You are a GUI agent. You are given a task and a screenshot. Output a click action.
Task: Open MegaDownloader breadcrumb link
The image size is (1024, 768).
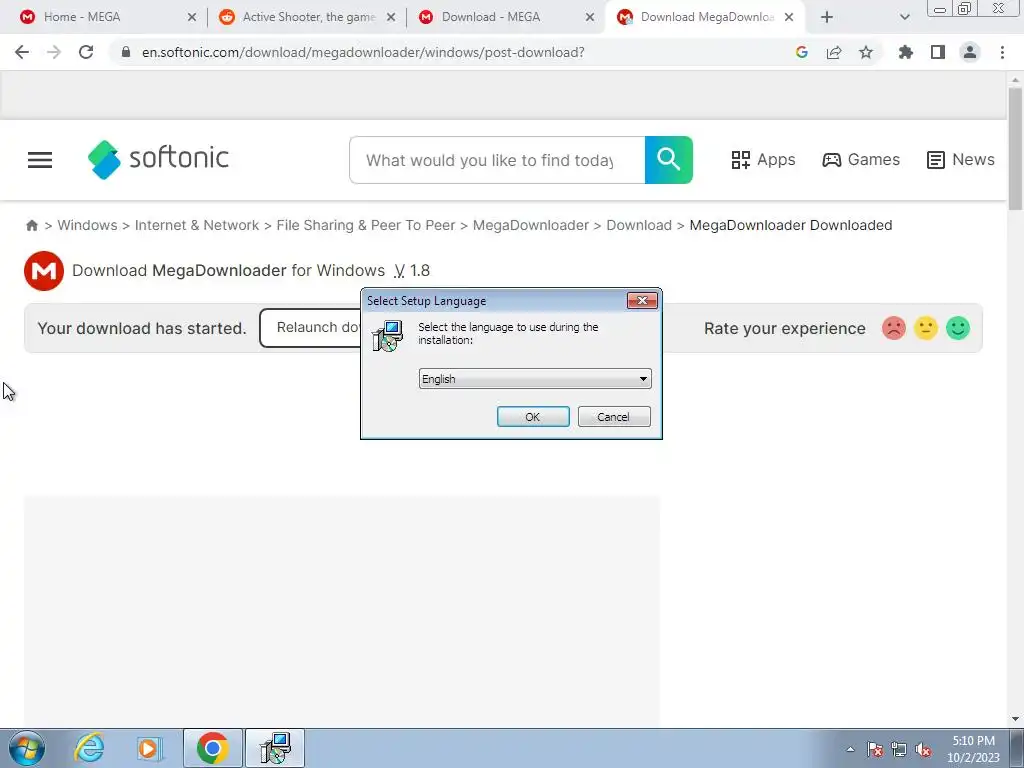(x=530, y=225)
